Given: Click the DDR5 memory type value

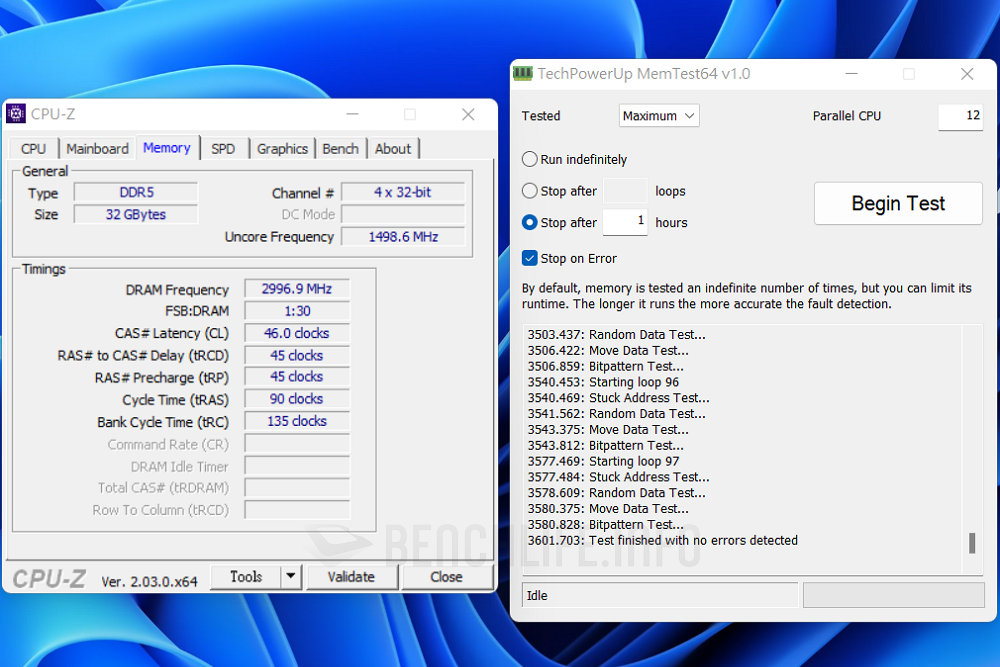Looking at the screenshot, I should (x=136, y=193).
